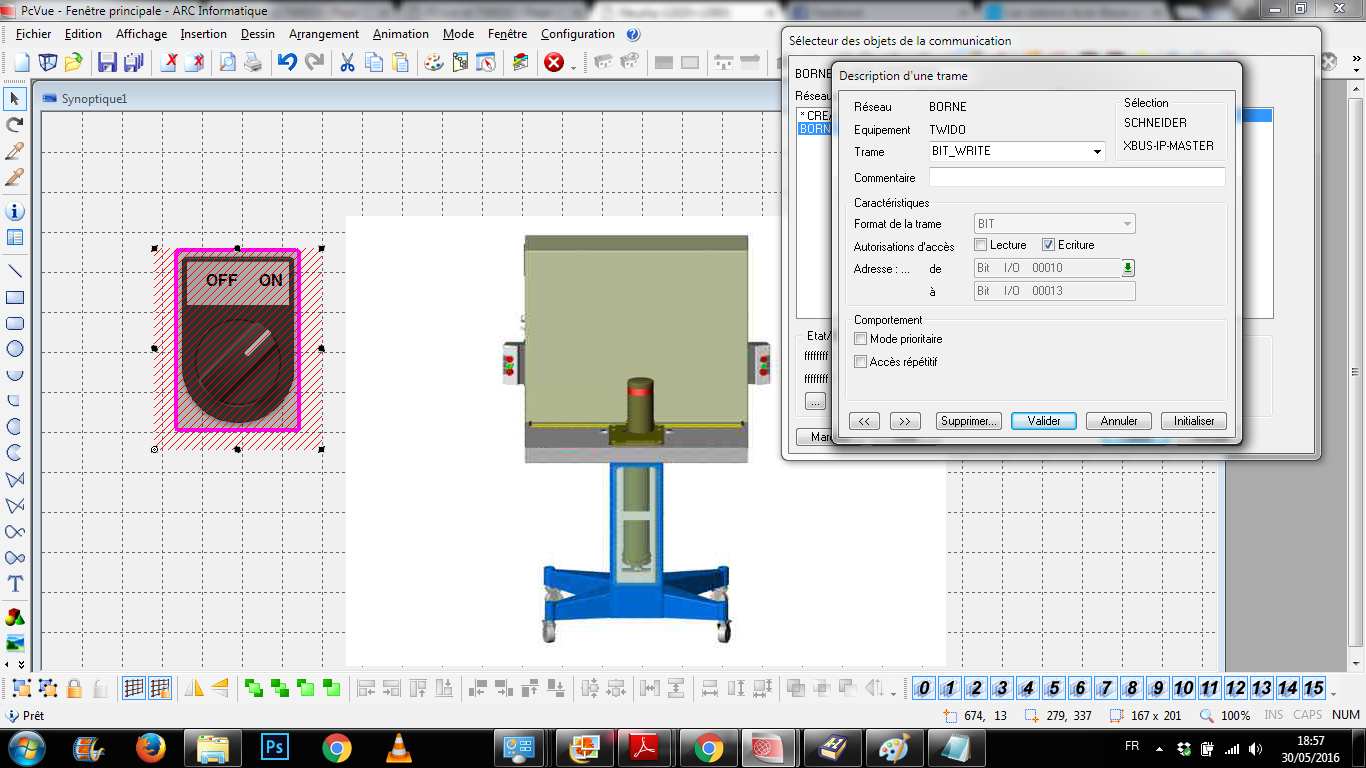
Task: Open the Animation menu
Action: tap(400, 34)
